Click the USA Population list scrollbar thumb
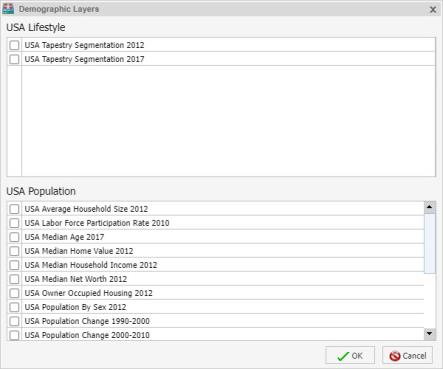Viewport: 443px width, 369px height. (430, 244)
